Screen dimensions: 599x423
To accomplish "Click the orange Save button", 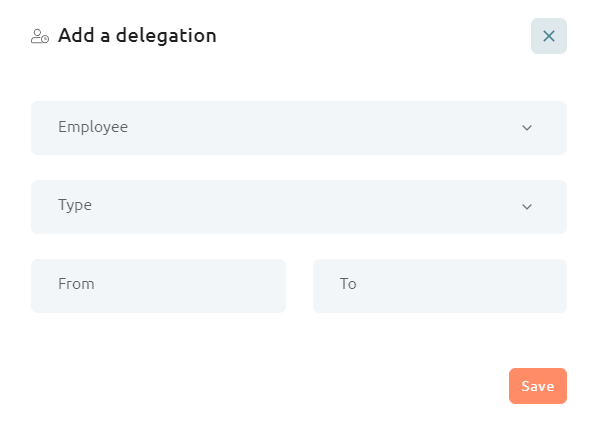I will pos(537,386).
